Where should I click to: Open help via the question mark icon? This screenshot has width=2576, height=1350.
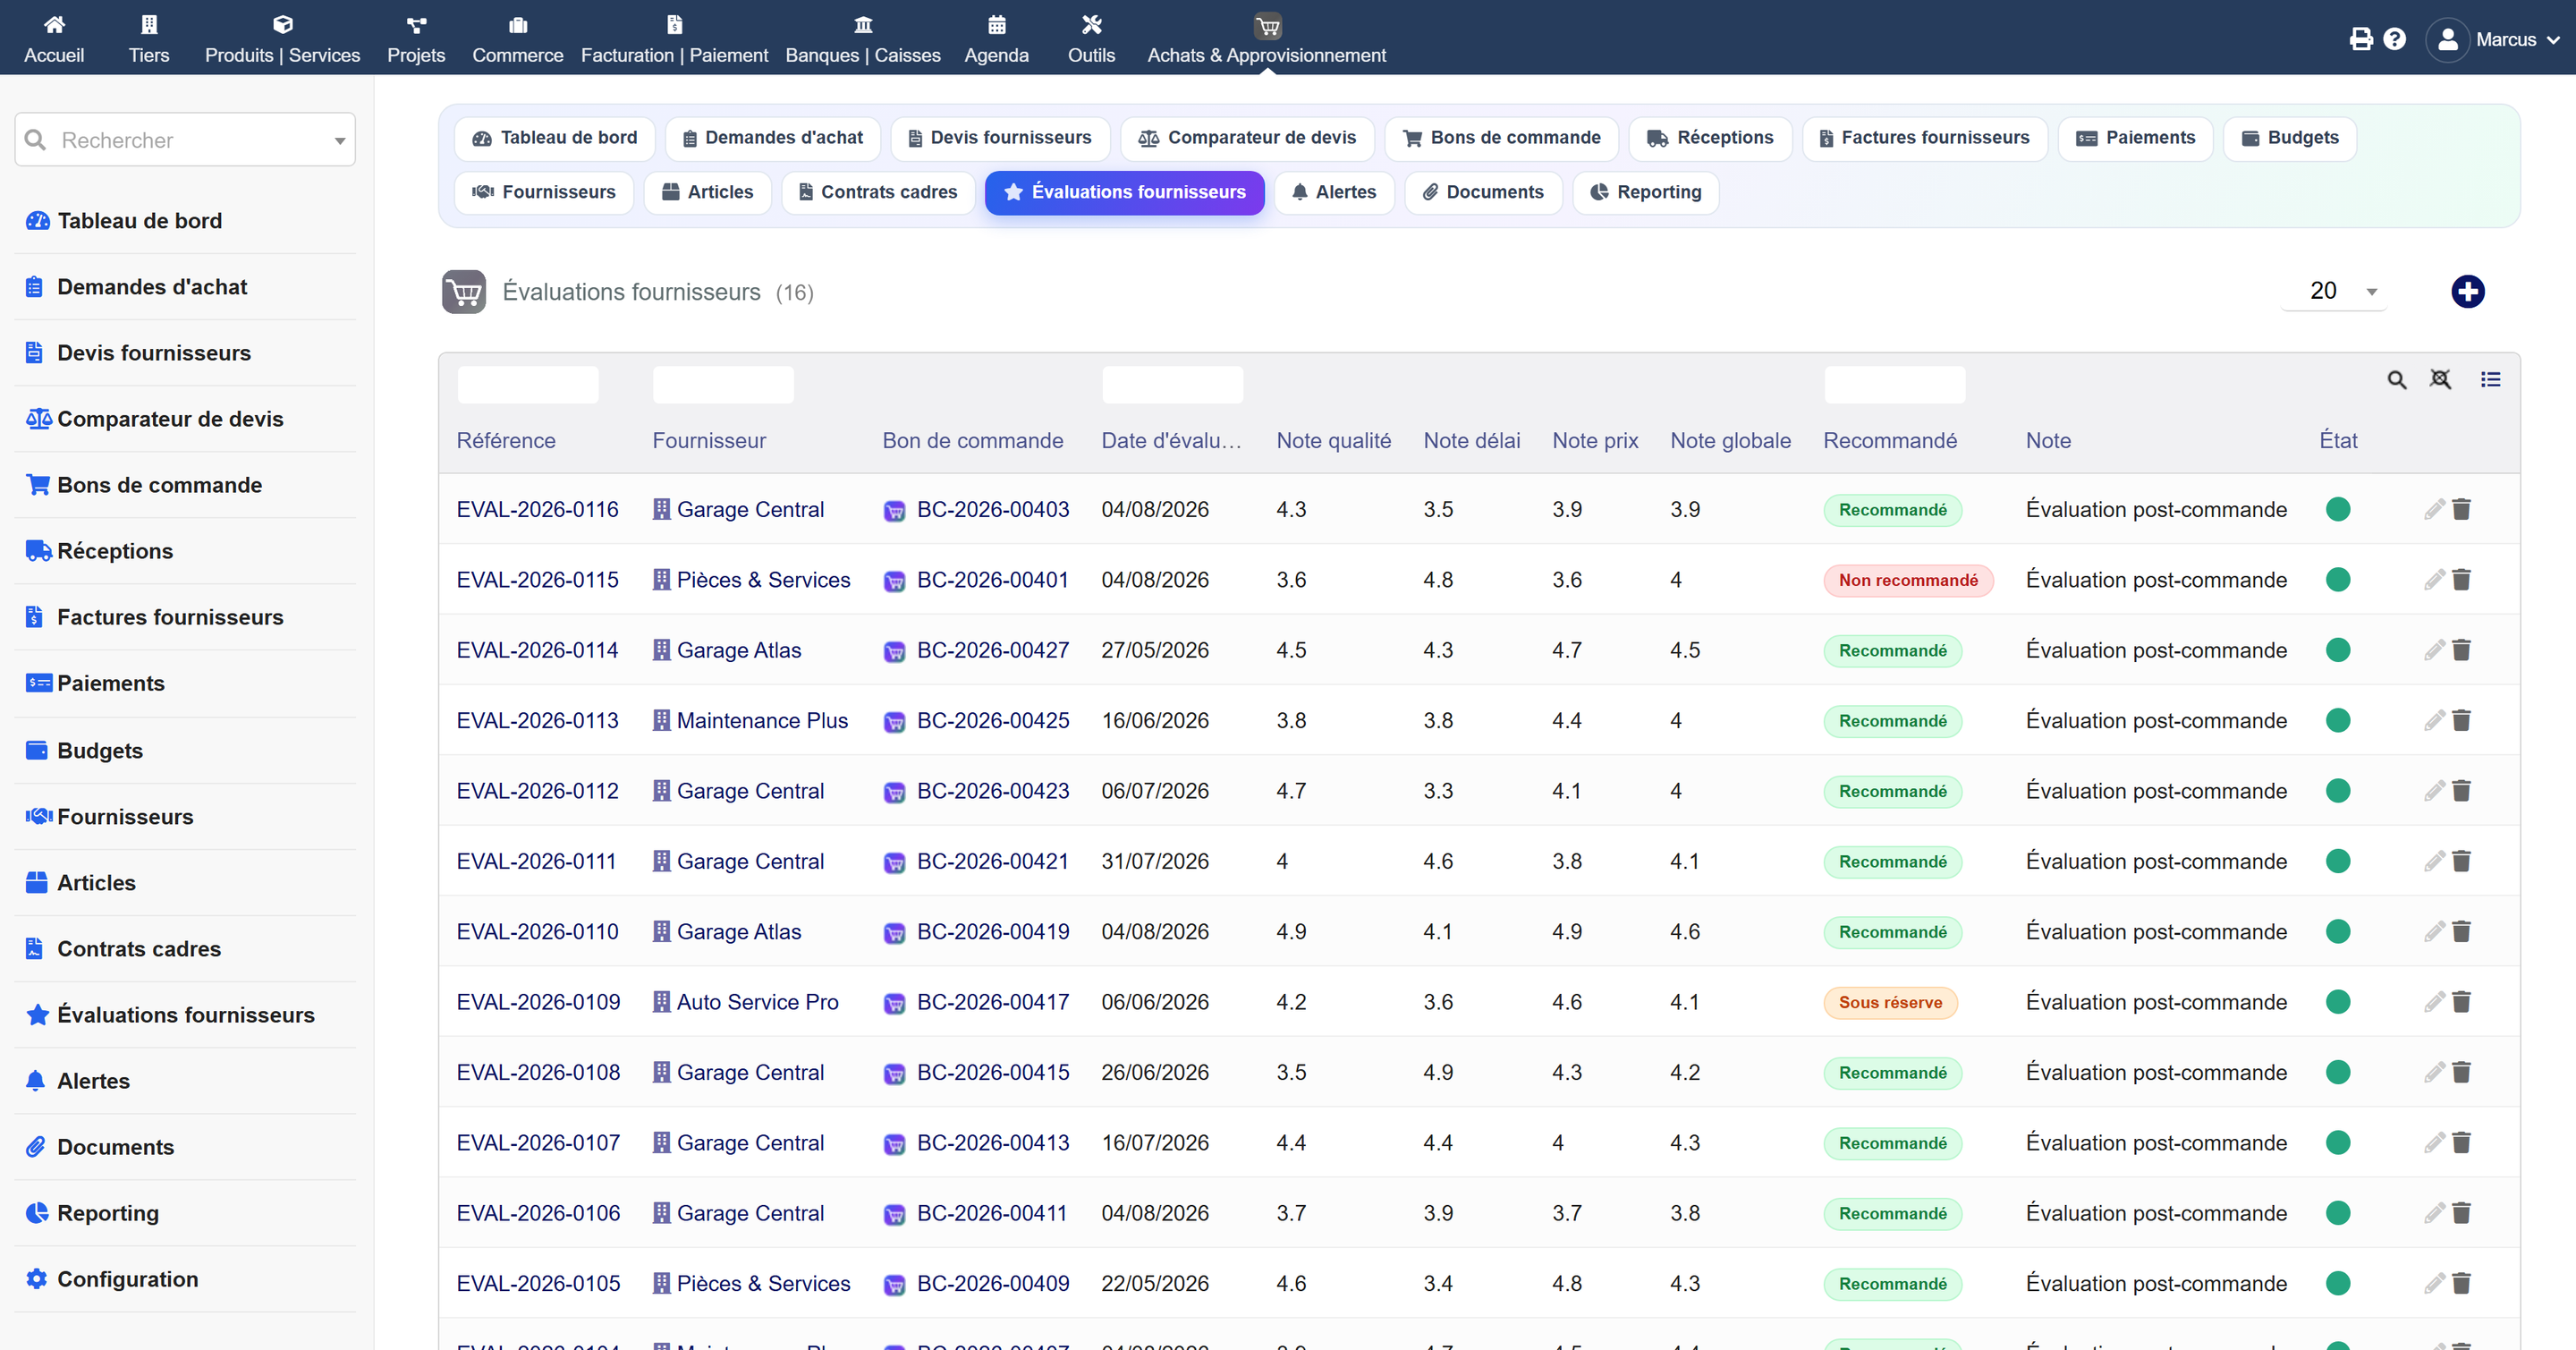click(2394, 39)
